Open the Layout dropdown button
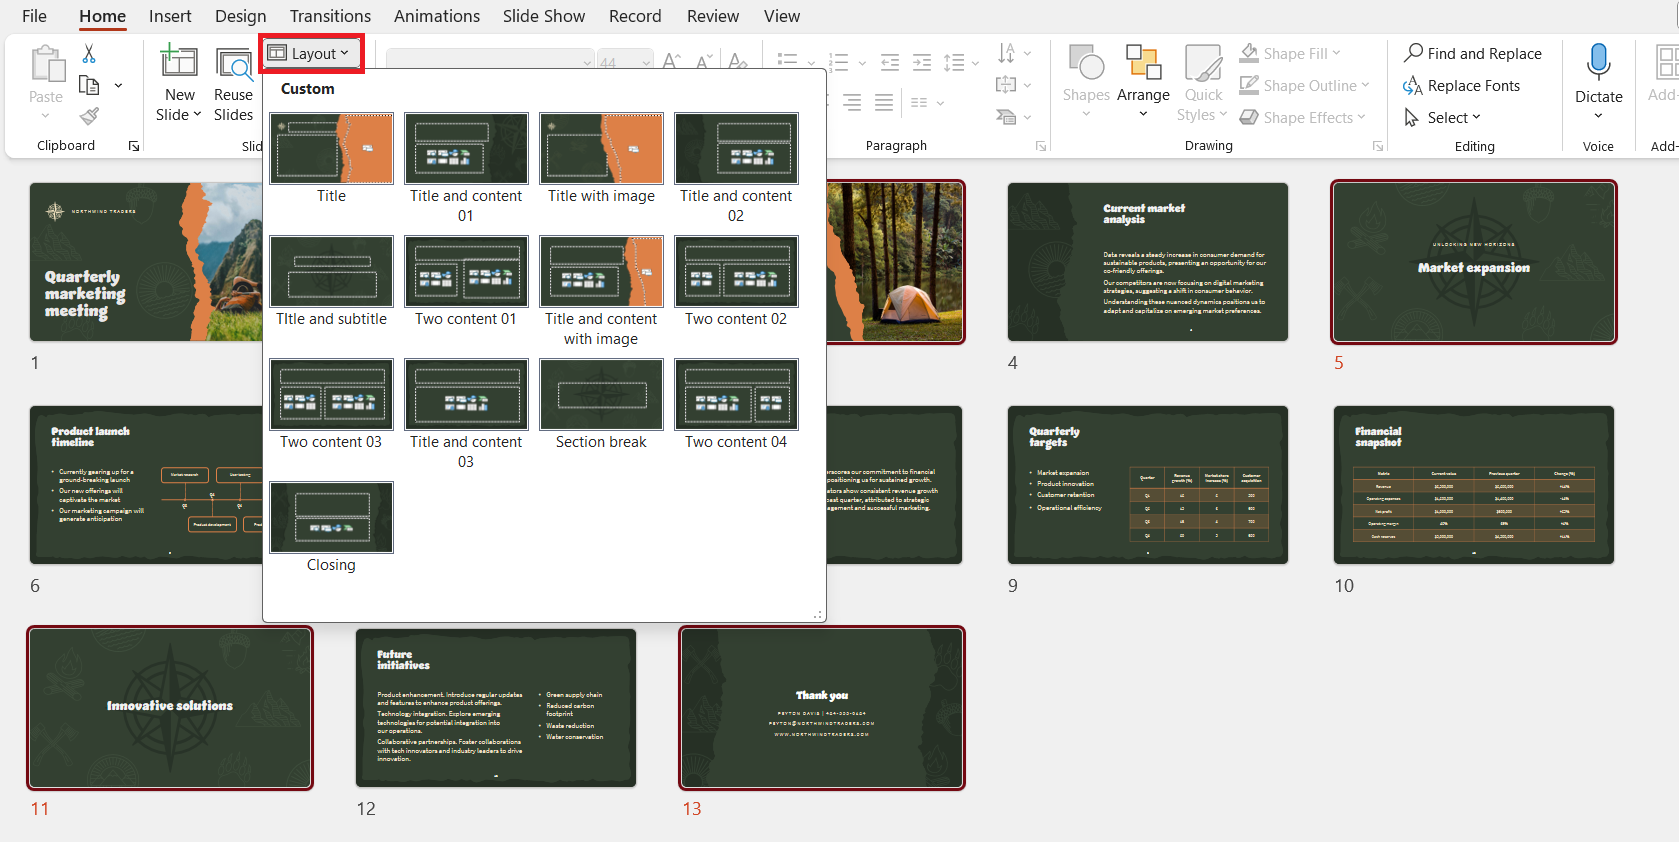The width and height of the screenshot is (1679, 842). (x=309, y=53)
